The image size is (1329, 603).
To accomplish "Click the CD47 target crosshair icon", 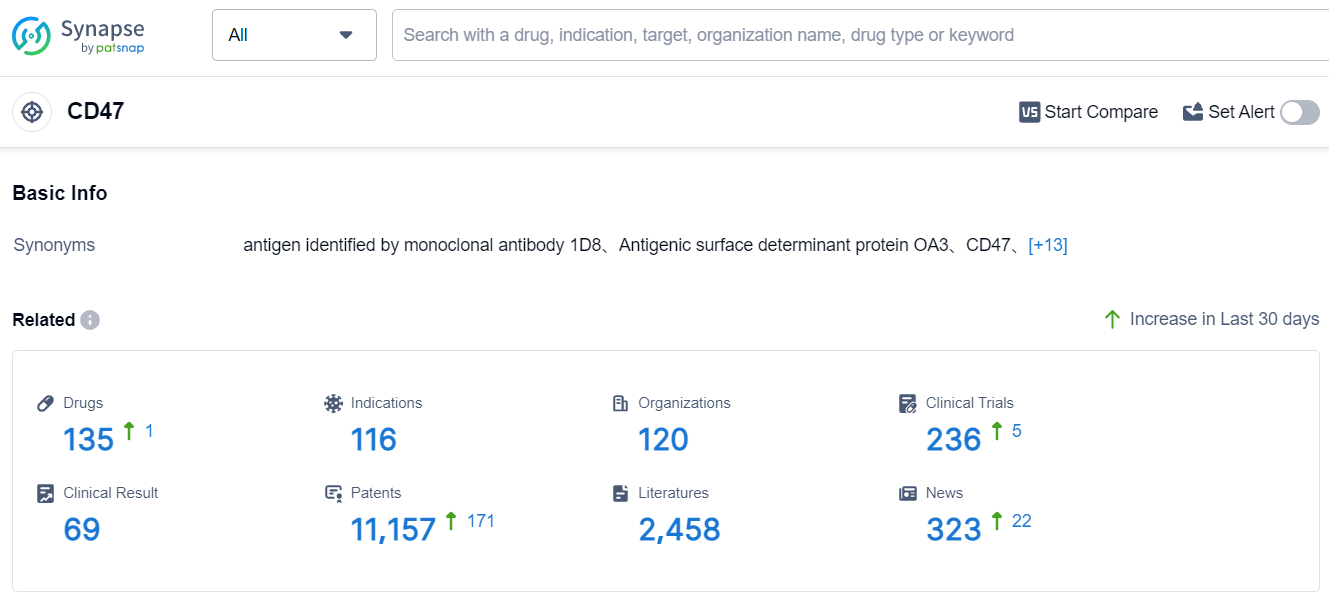I will [32, 111].
